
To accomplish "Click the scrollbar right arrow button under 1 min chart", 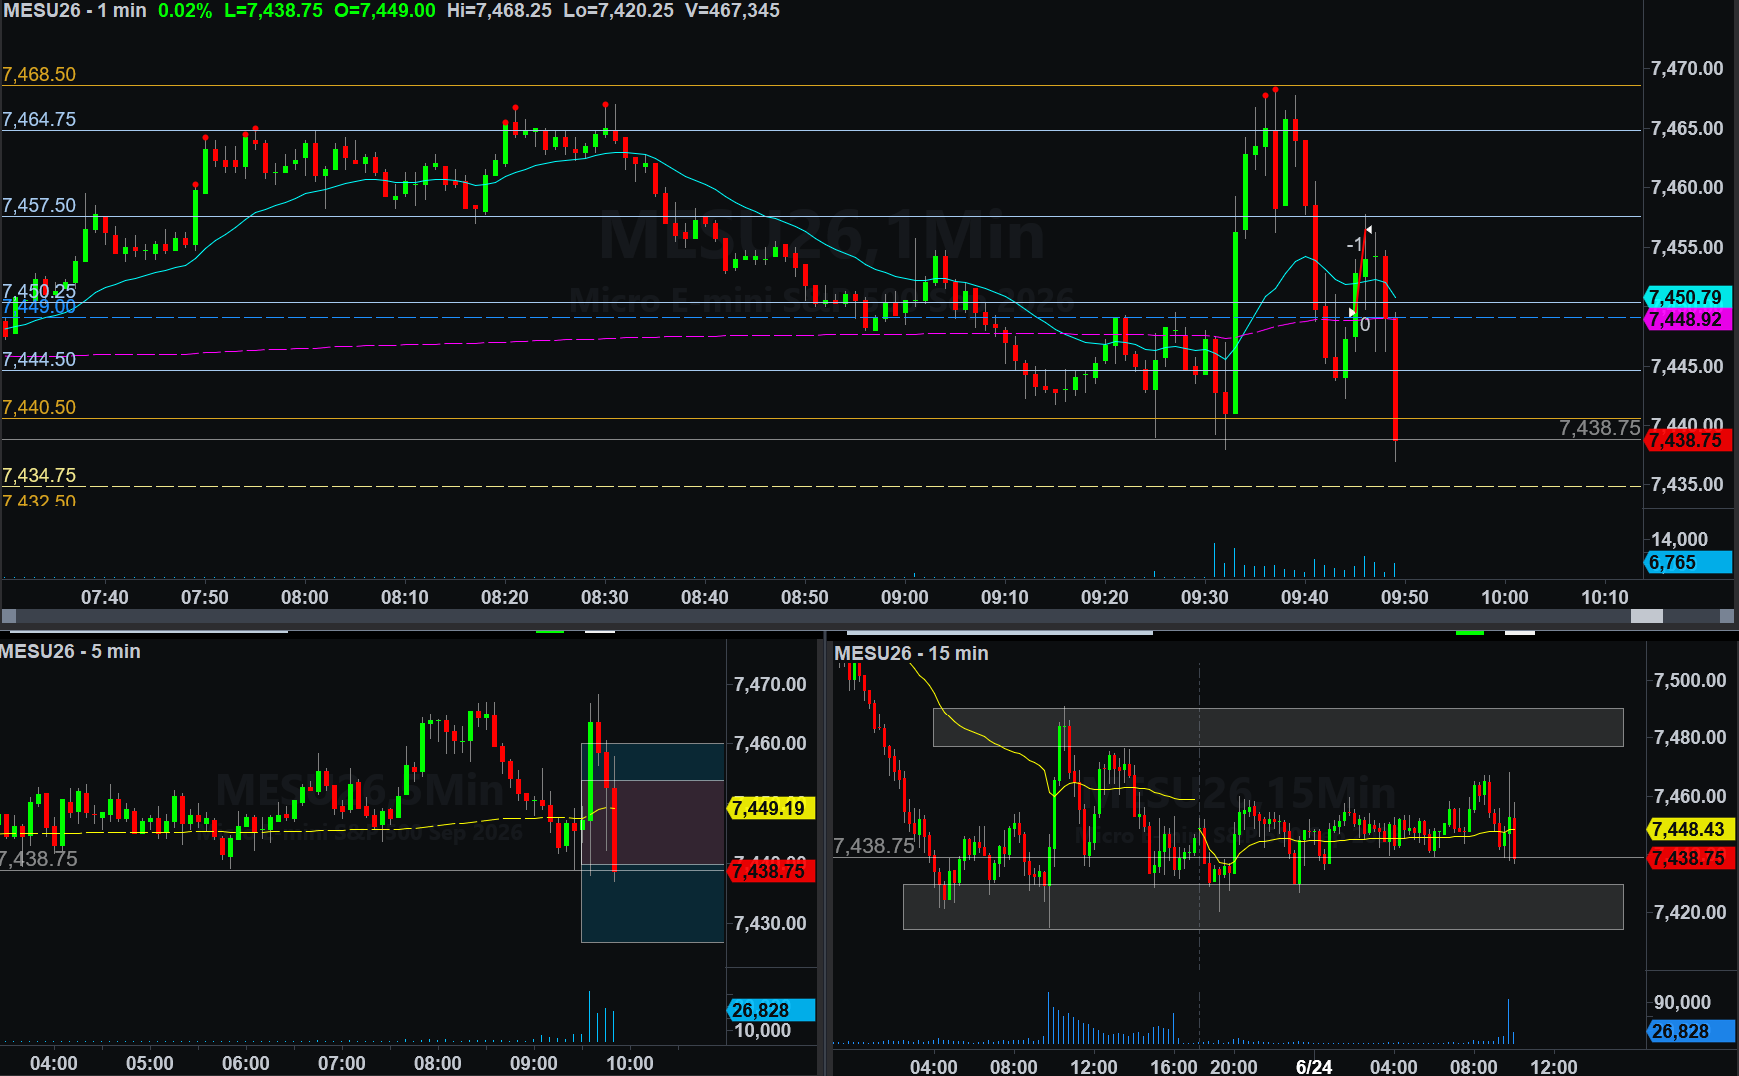I will point(1726,617).
